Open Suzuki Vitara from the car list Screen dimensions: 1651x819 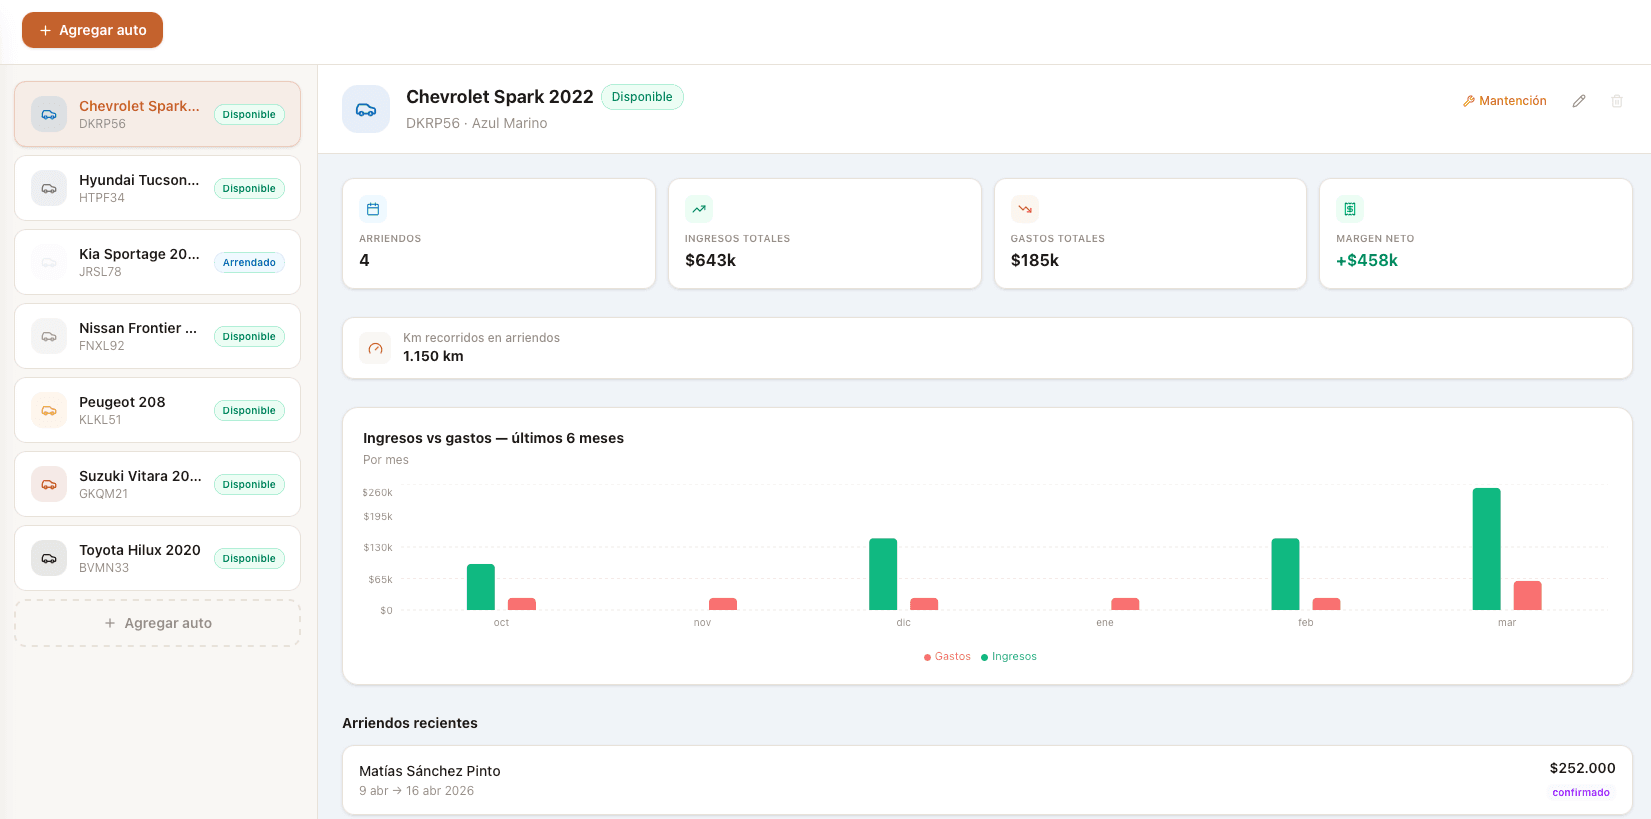(x=157, y=484)
